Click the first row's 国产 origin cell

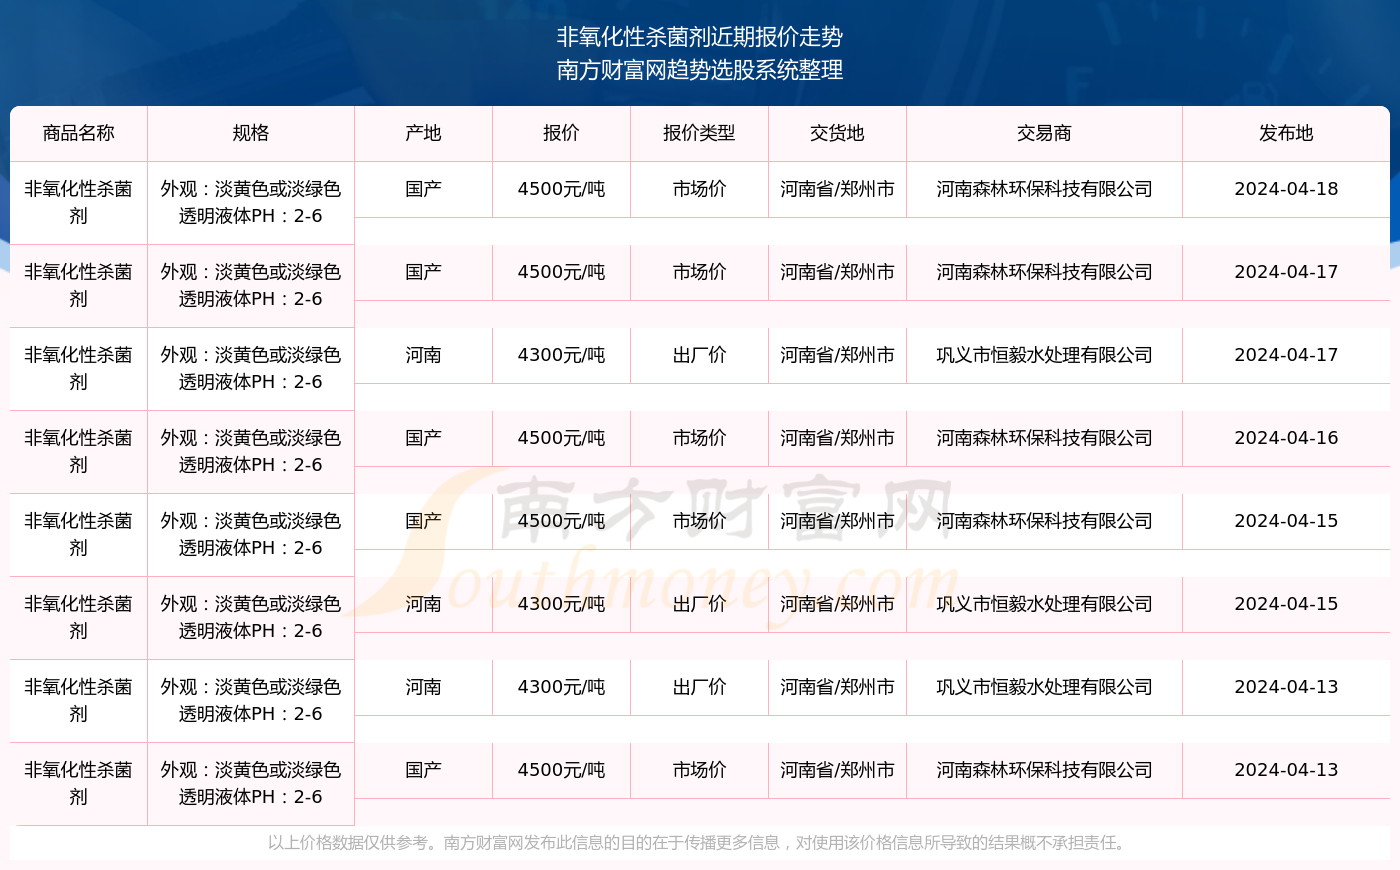(423, 189)
